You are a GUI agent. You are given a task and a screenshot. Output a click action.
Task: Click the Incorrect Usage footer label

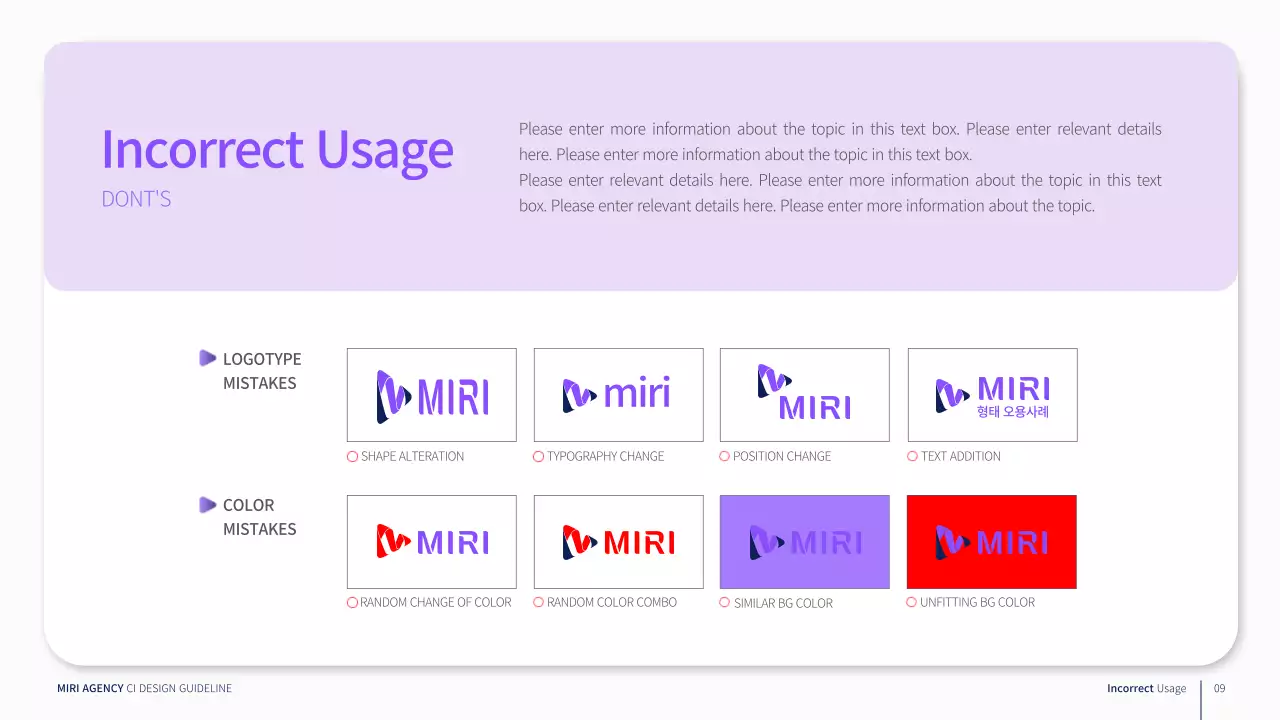point(1146,688)
